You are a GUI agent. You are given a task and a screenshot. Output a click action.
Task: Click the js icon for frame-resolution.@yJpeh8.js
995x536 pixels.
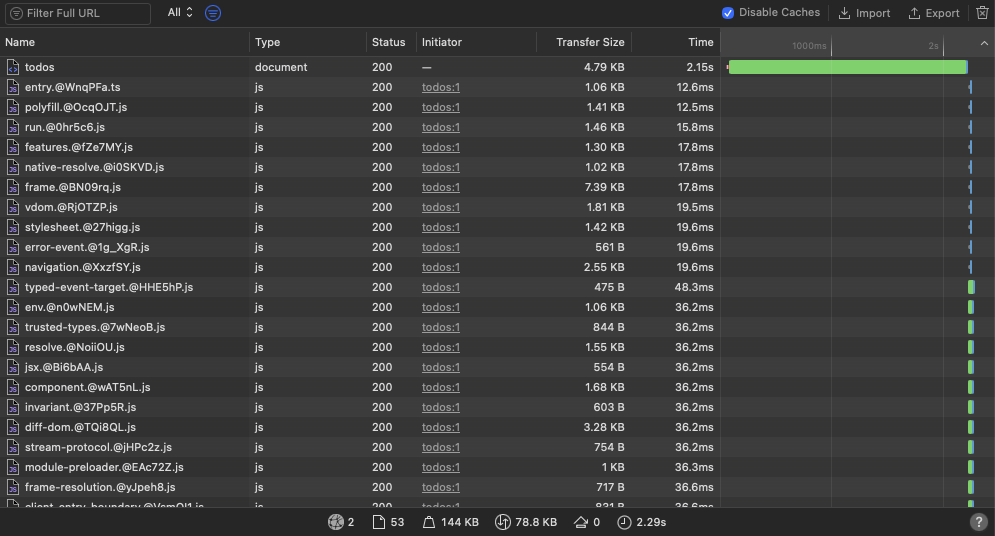point(13,487)
